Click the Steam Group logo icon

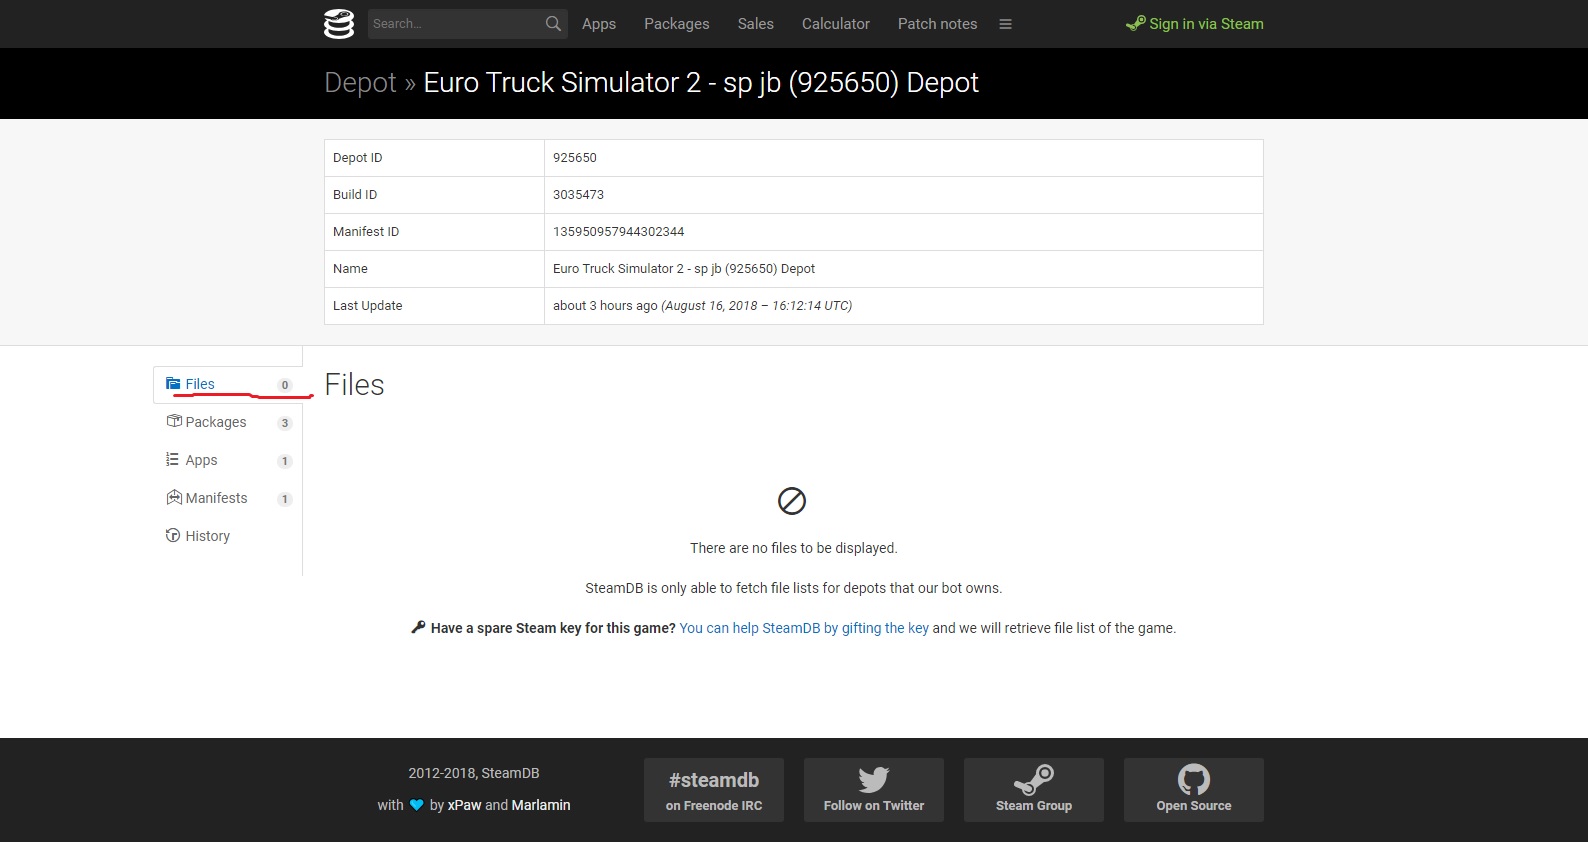tap(1034, 779)
